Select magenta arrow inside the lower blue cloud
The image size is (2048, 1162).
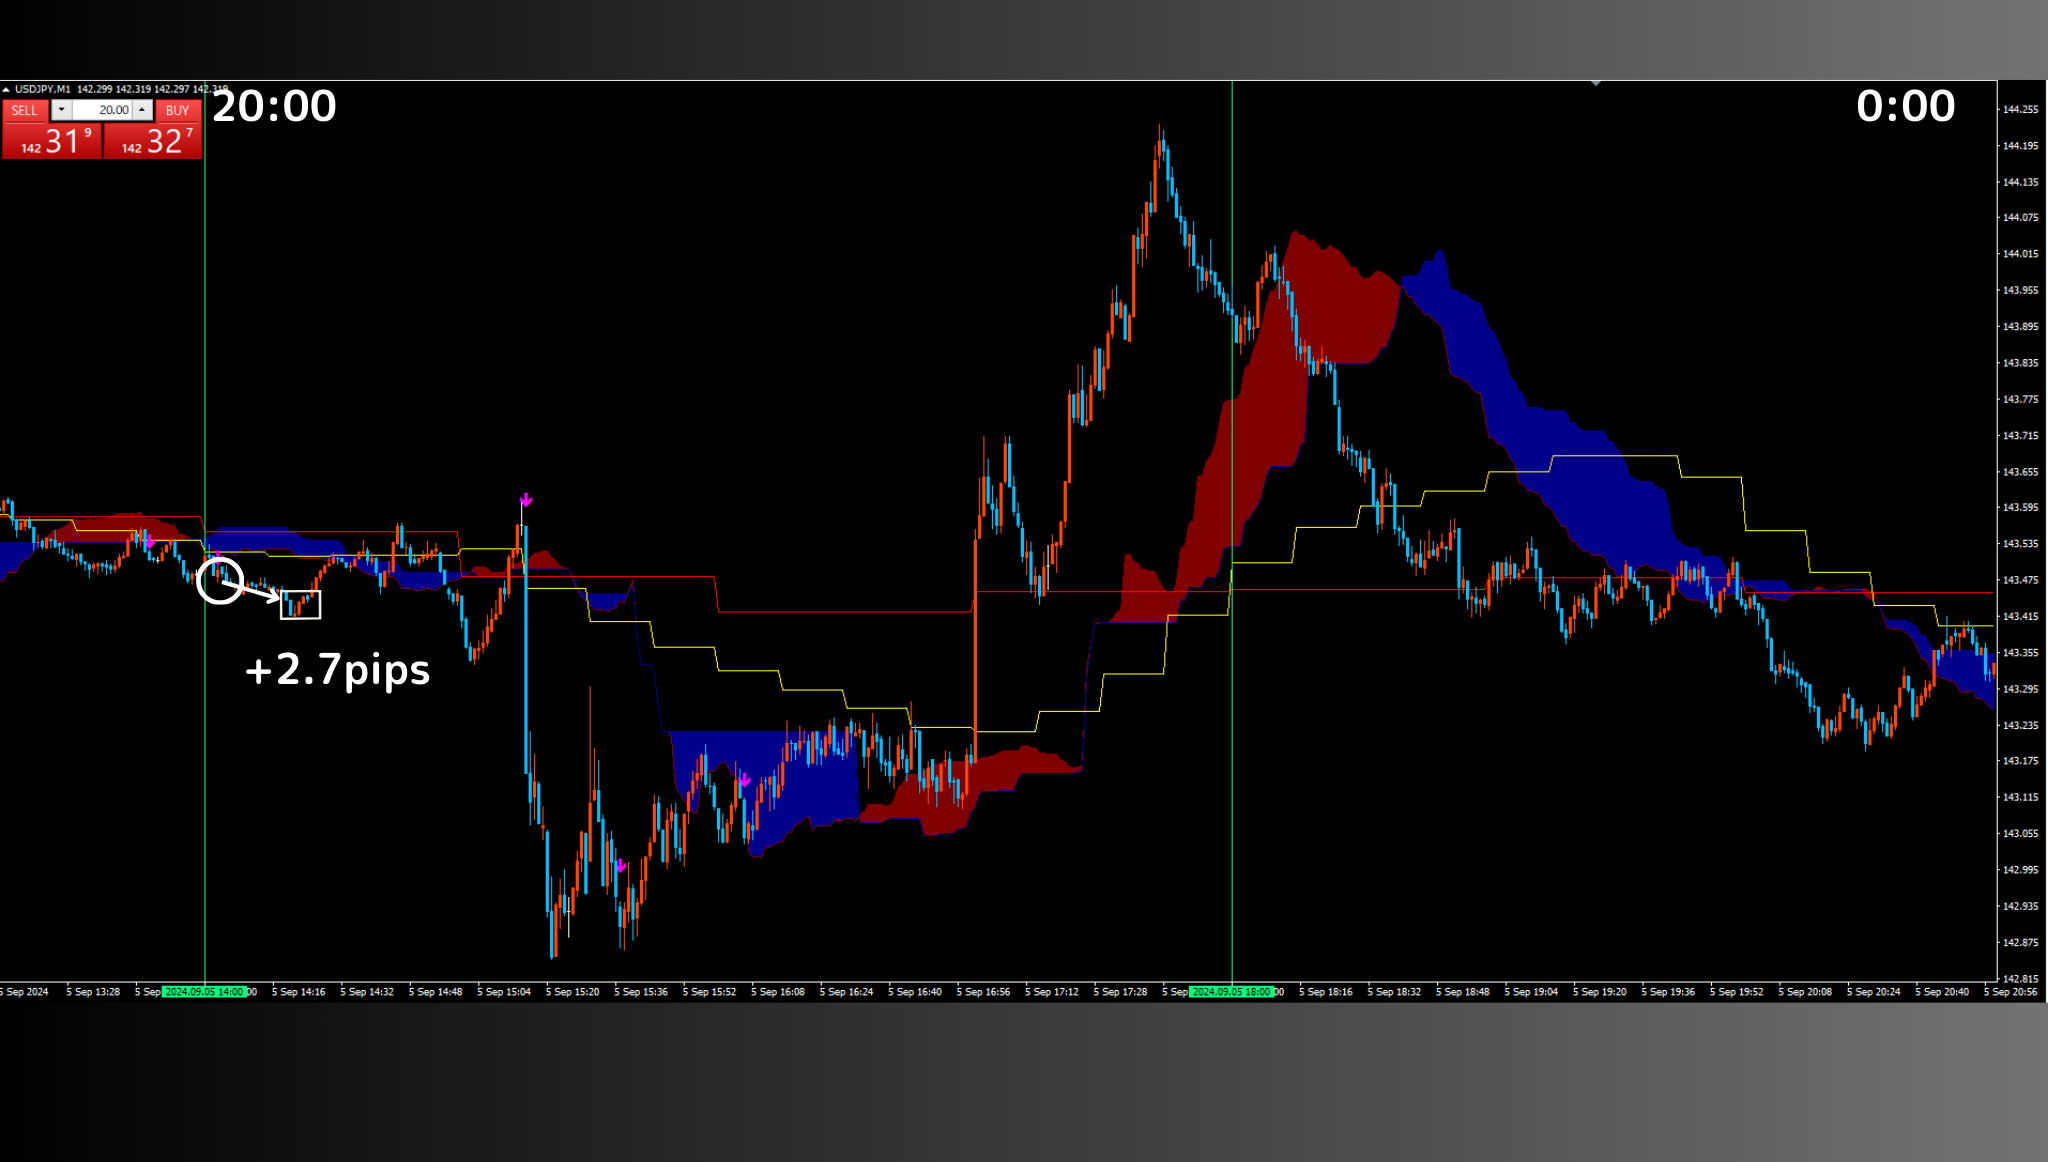(744, 780)
